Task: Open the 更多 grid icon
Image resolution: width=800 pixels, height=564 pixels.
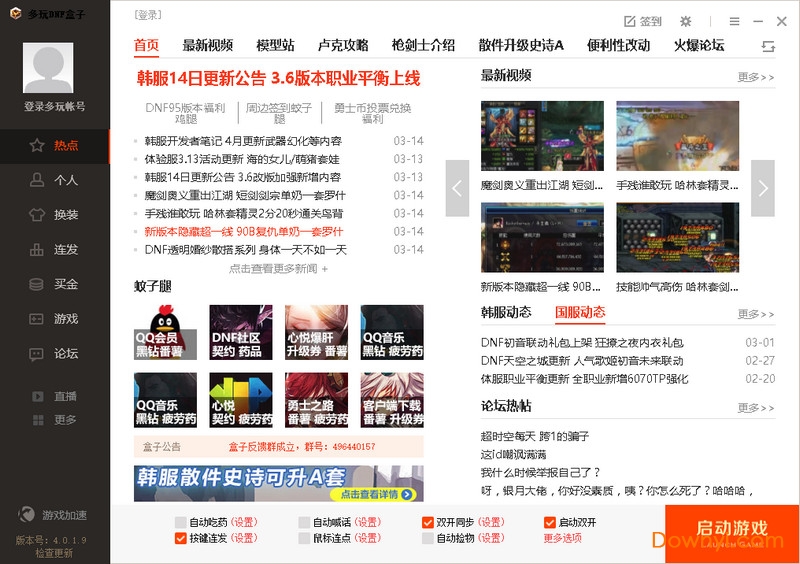Action: (38, 420)
